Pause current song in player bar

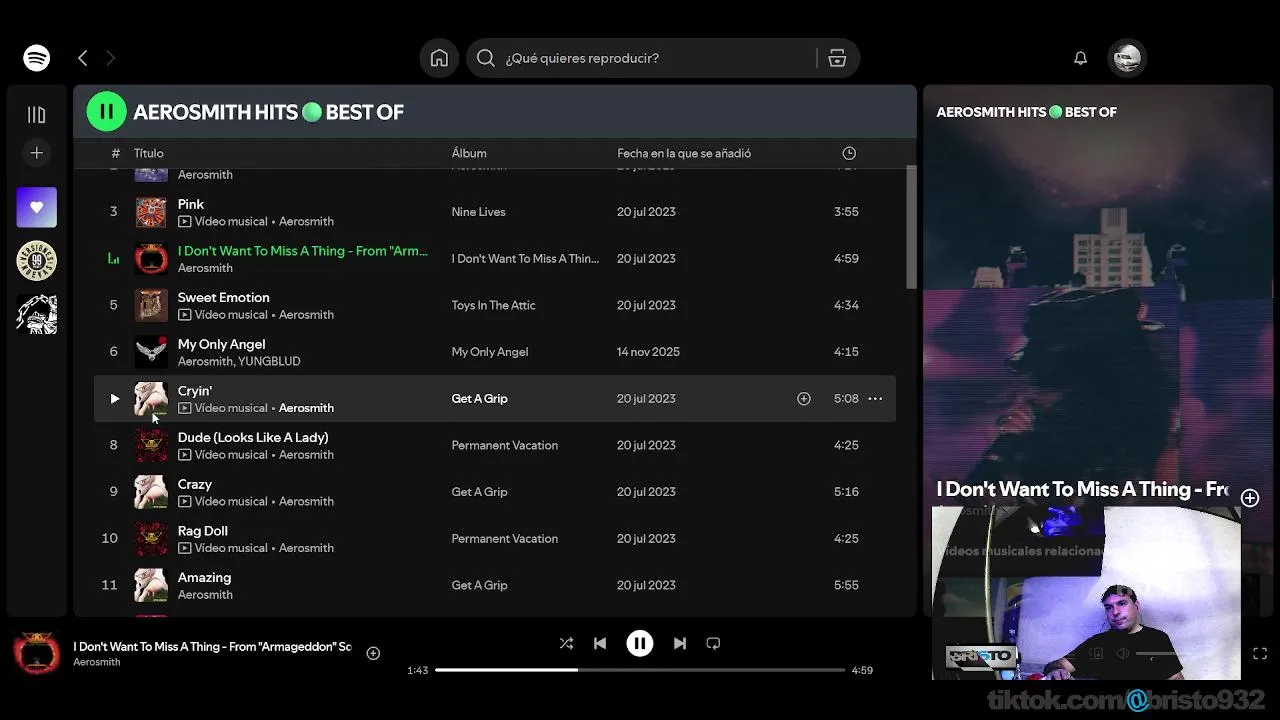pos(640,643)
